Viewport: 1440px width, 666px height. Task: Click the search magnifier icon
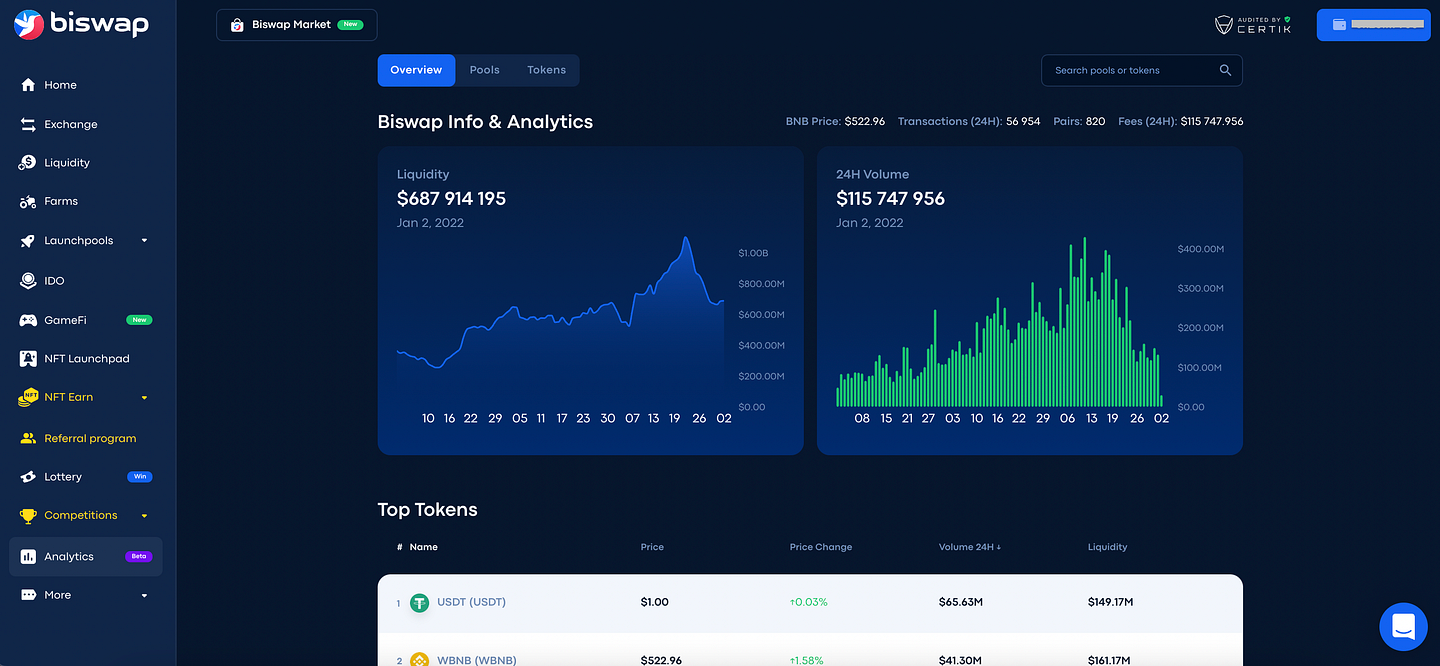pyautogui.click(x=1225, y=70)
